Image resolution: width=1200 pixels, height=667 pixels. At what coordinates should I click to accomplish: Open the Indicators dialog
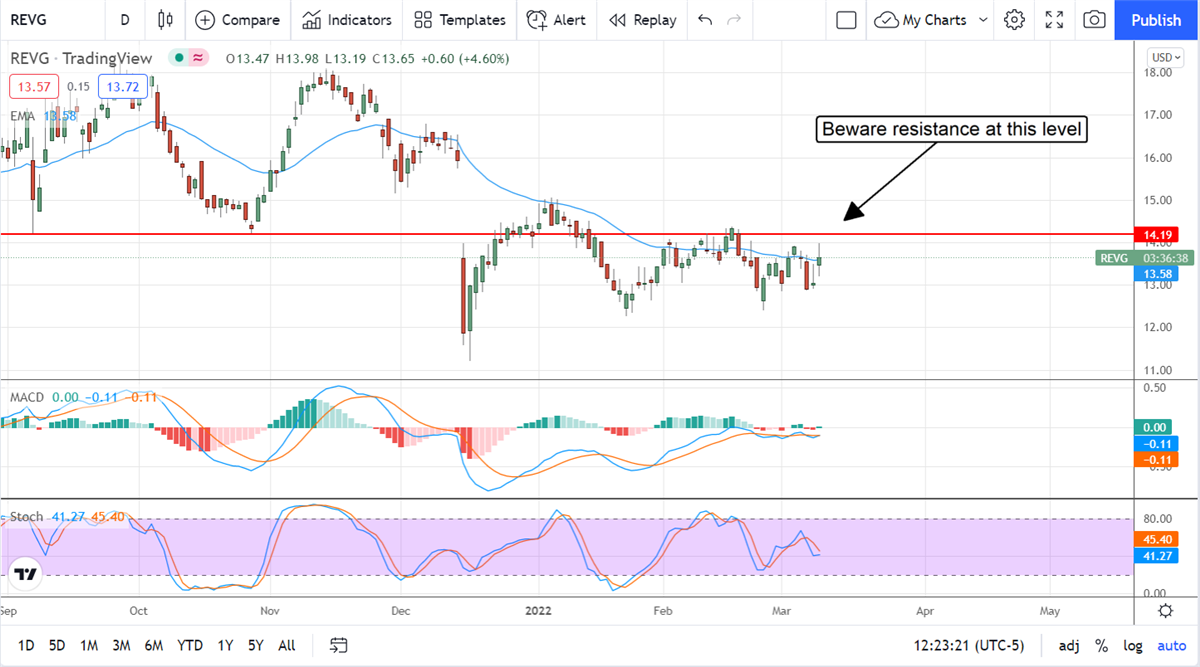(347, 20)
